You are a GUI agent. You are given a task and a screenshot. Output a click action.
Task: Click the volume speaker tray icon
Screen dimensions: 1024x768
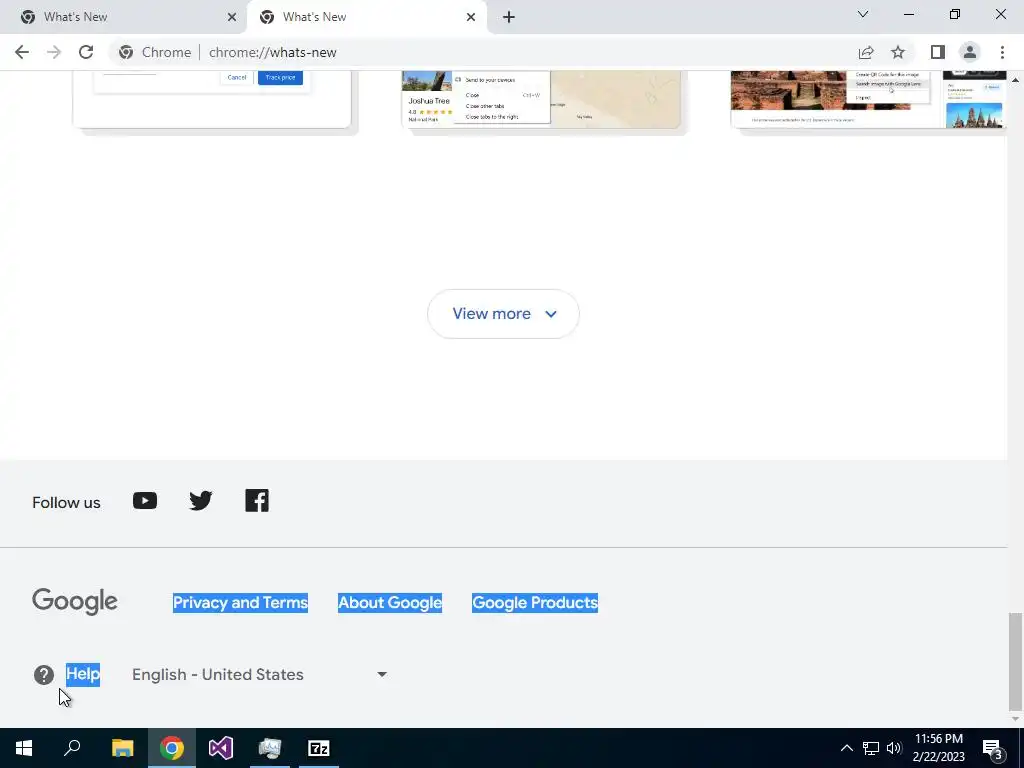(894, 748)
